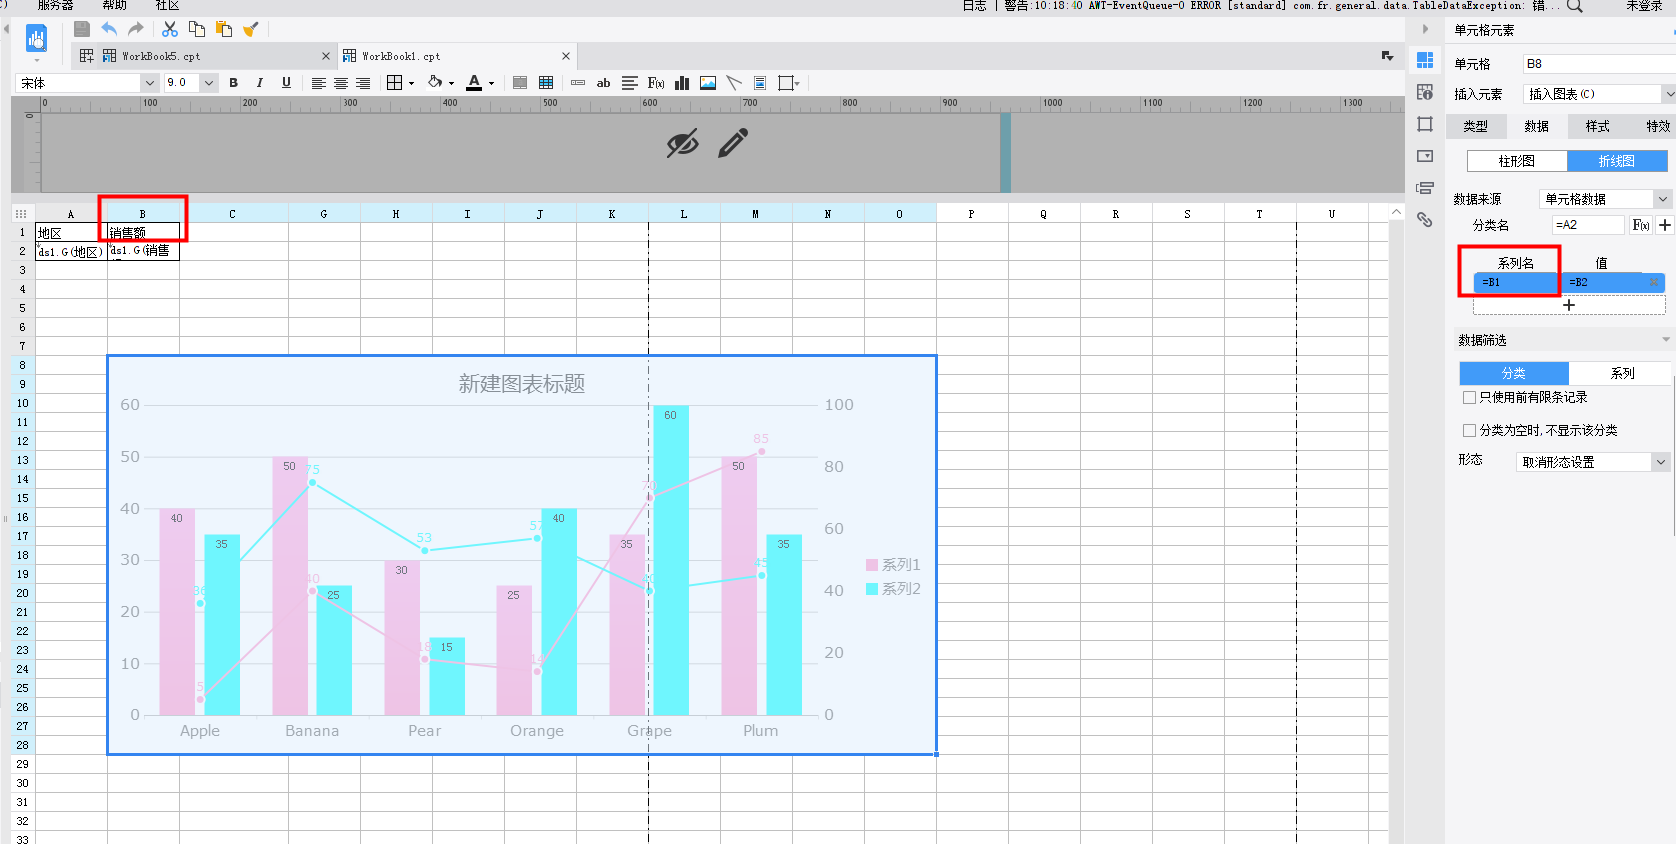The width and height of the screenshot is (1676, 844).
Task: Open the template preview button with chart-hand icon
Action: [36, 40]
